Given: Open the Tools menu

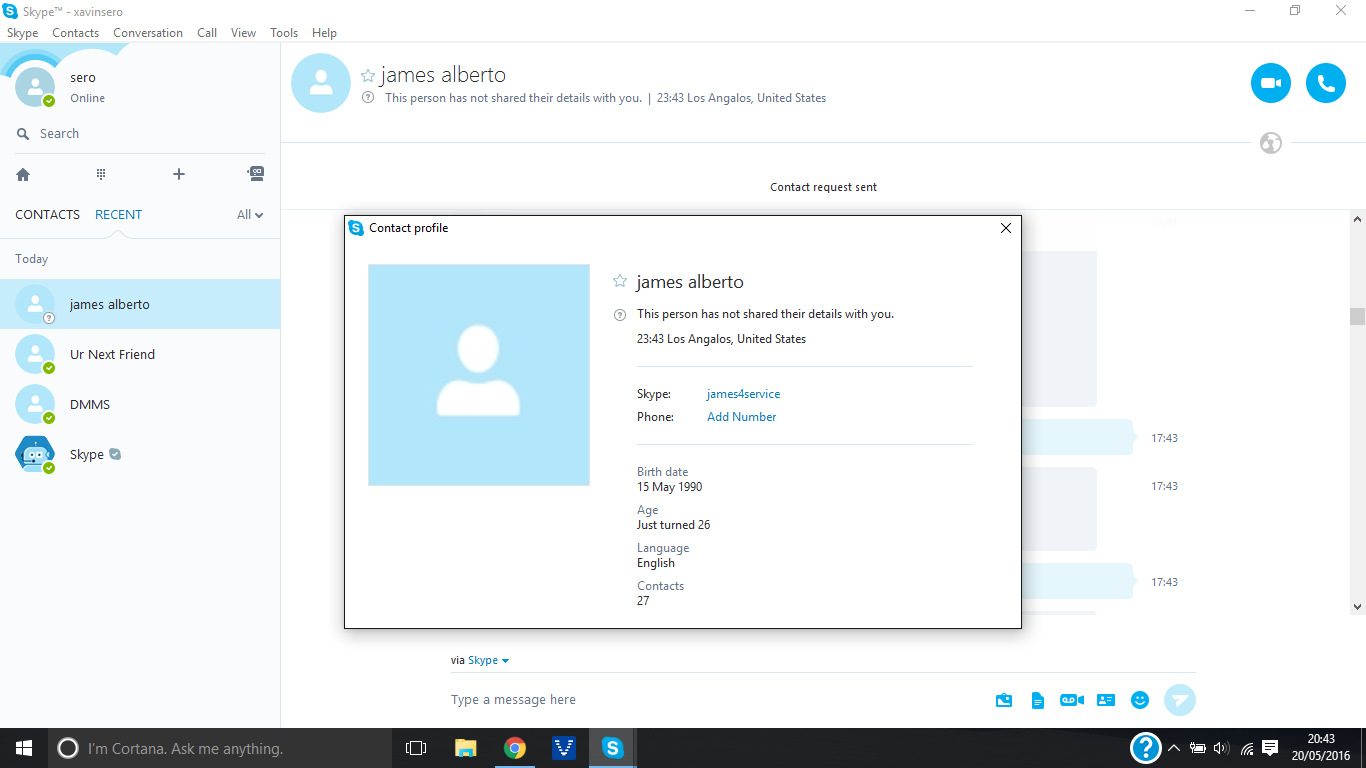Looking at the screenshot, I should point(284,33).
